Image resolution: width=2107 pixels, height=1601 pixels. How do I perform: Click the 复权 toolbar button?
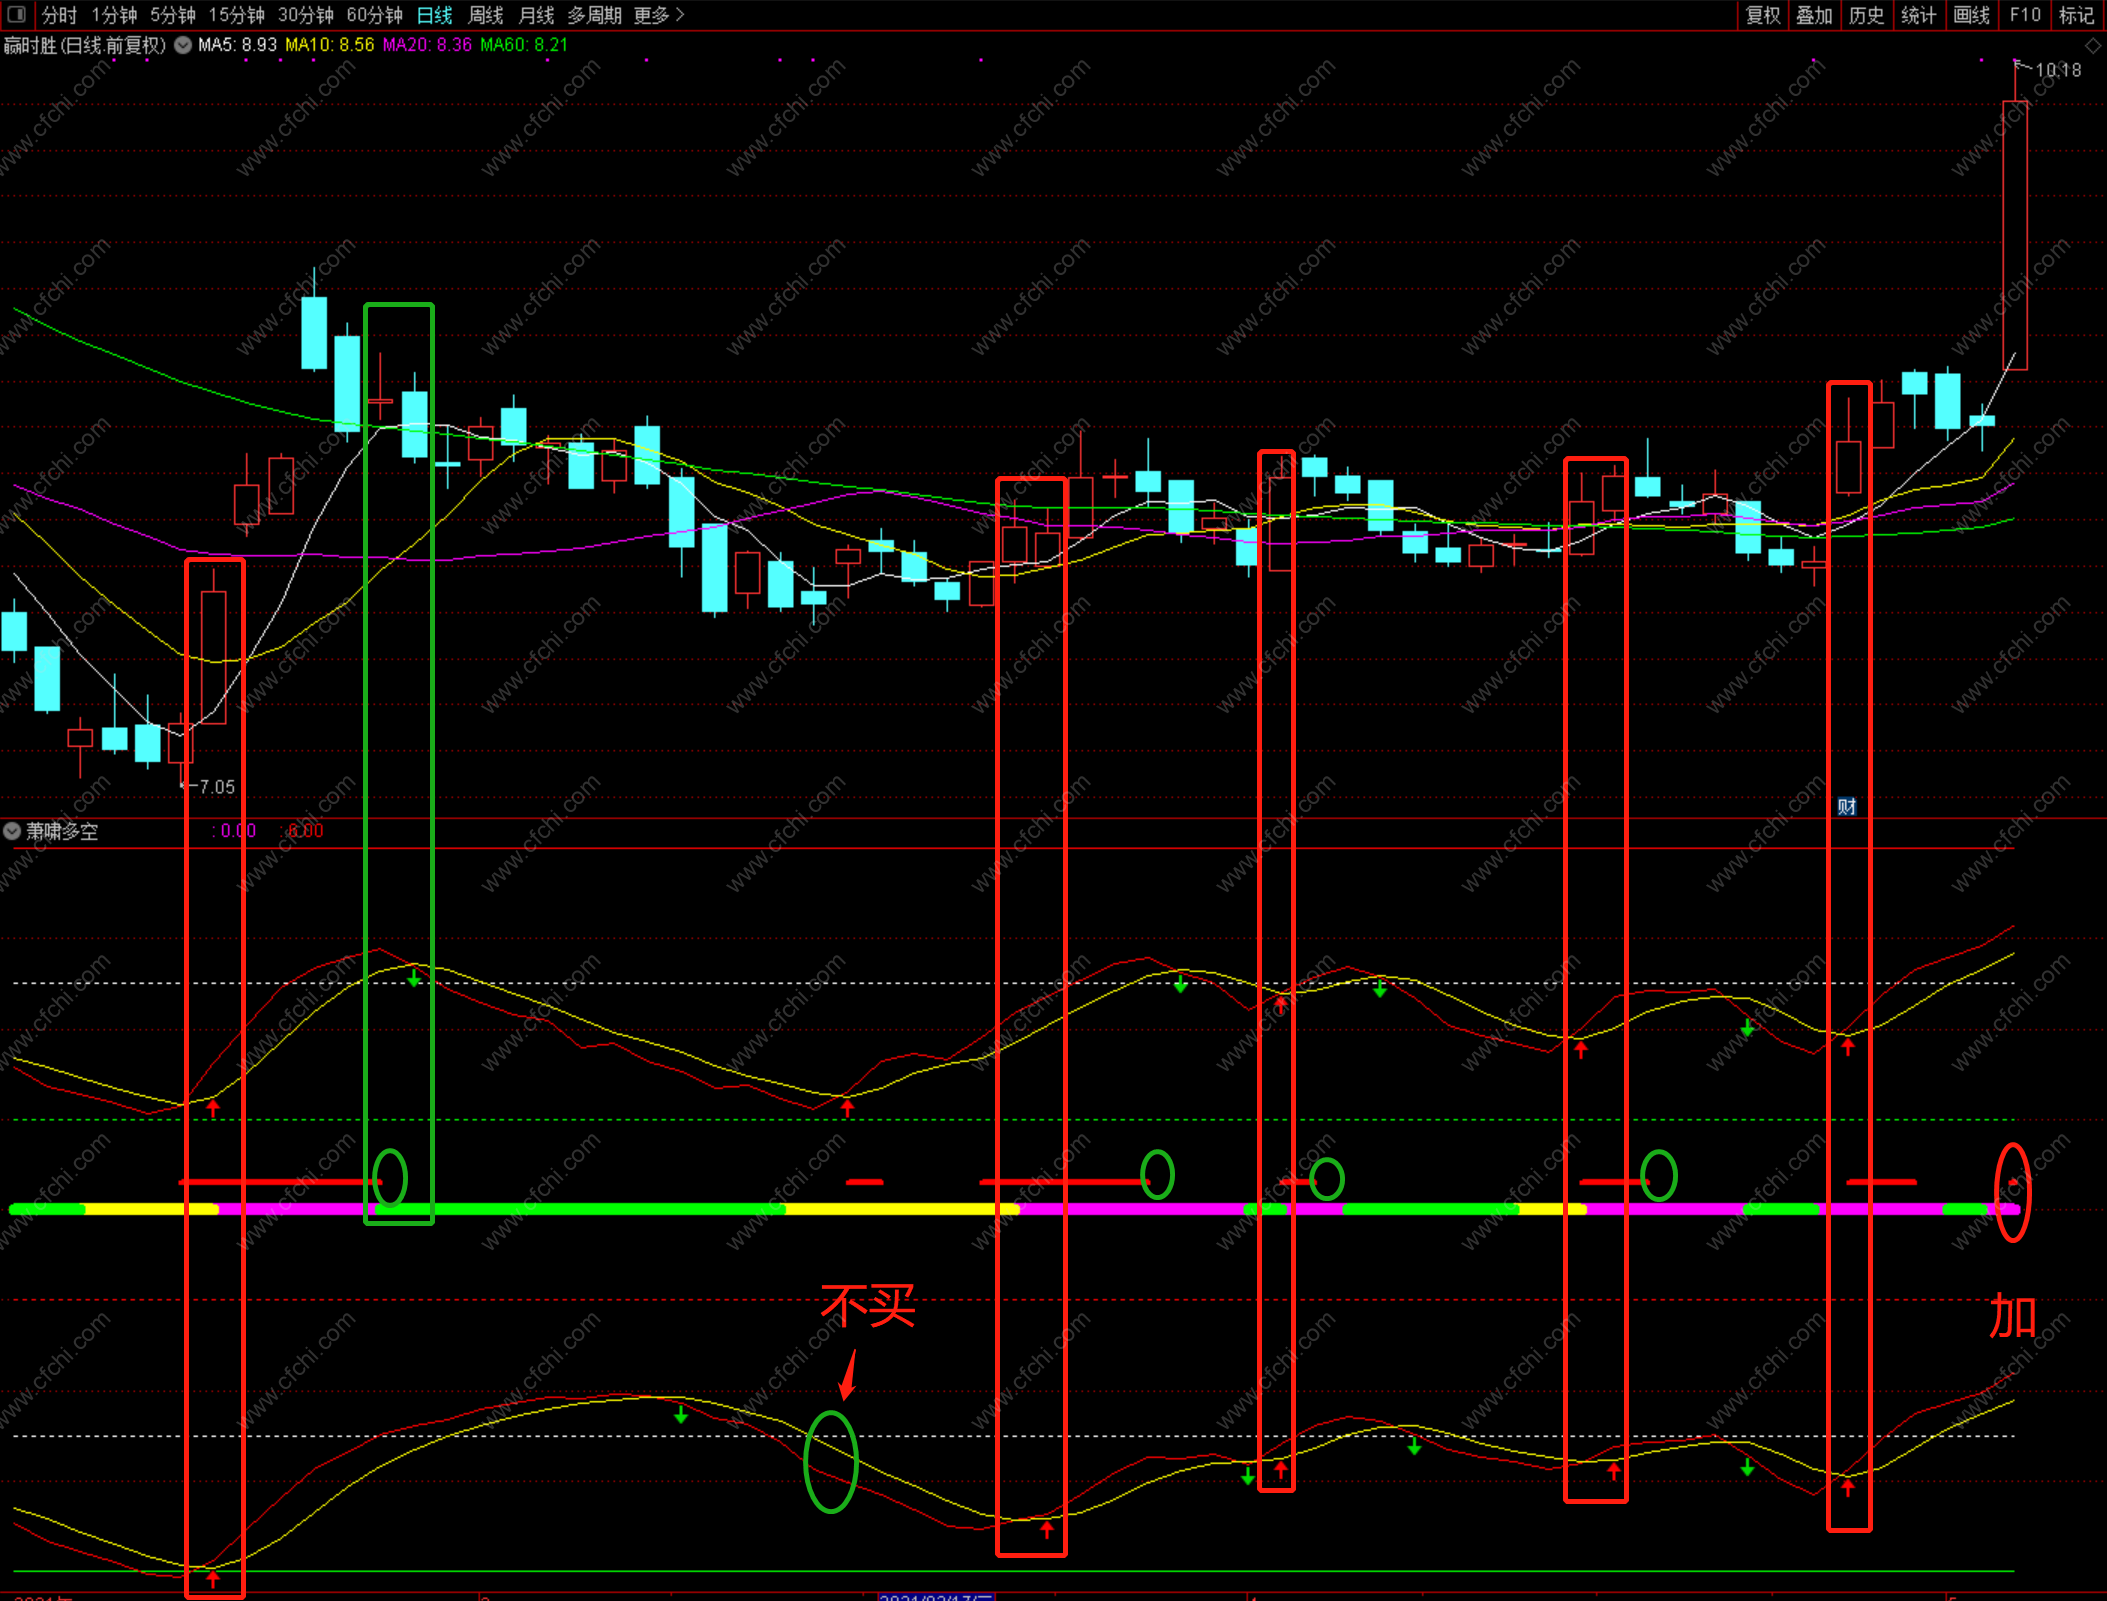pos(1763,15)
